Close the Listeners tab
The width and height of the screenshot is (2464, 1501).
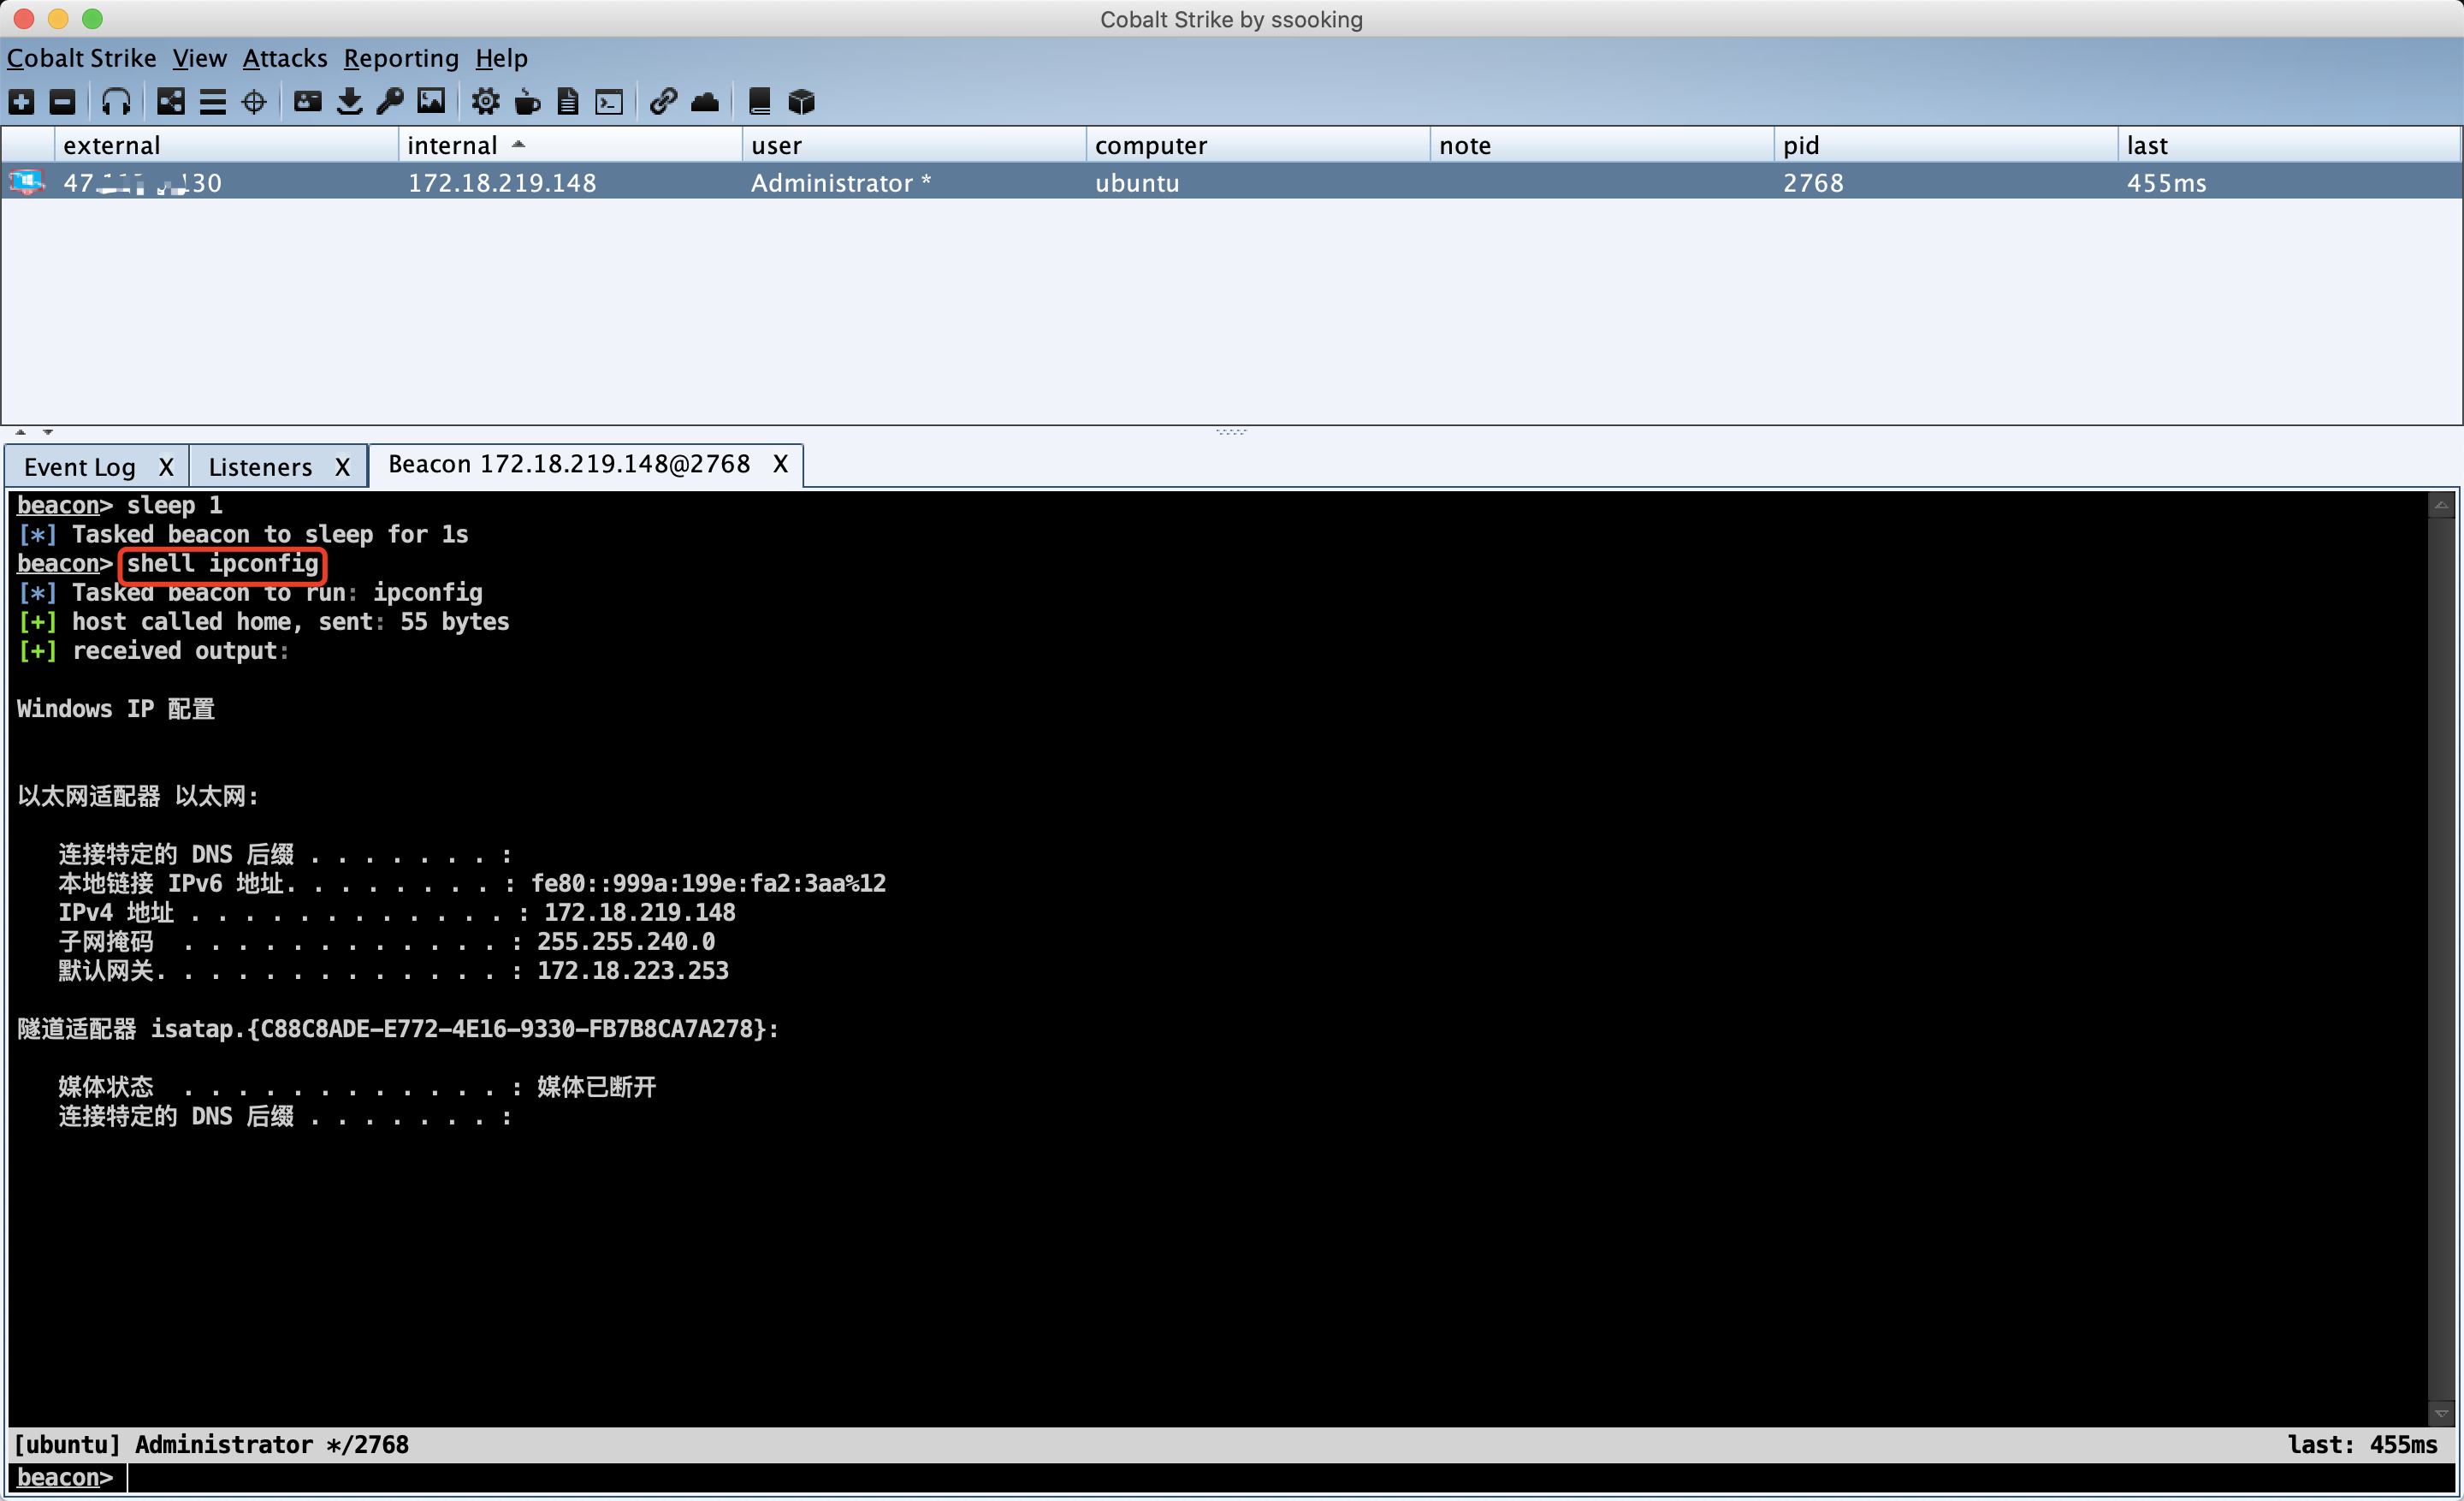point(342,467)
